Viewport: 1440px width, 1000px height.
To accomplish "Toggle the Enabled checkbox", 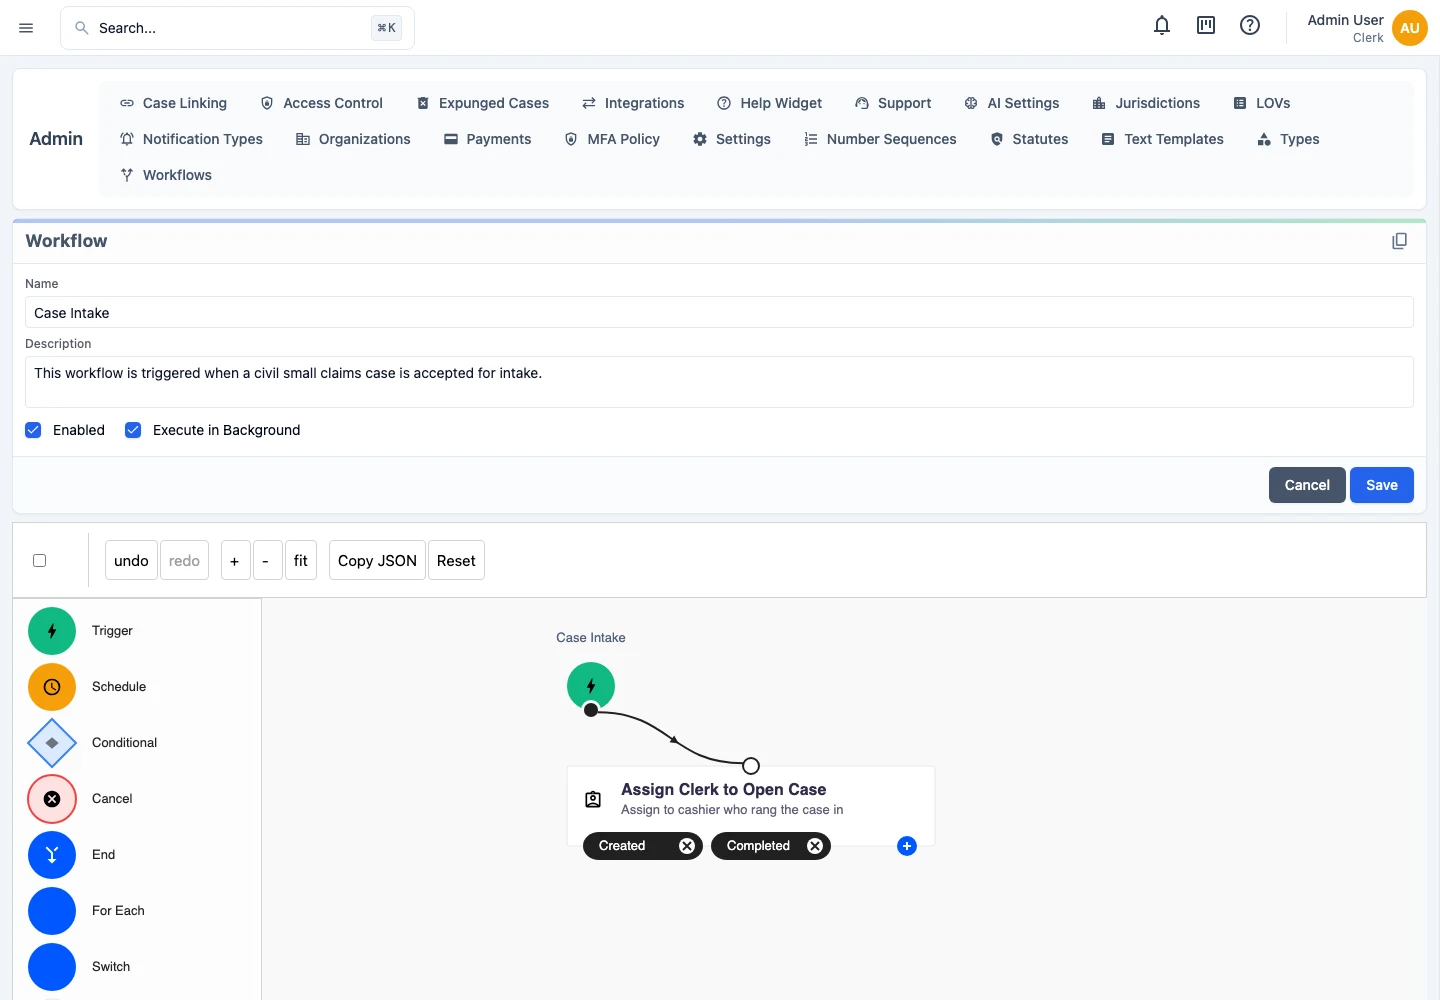I will [33, 430].
